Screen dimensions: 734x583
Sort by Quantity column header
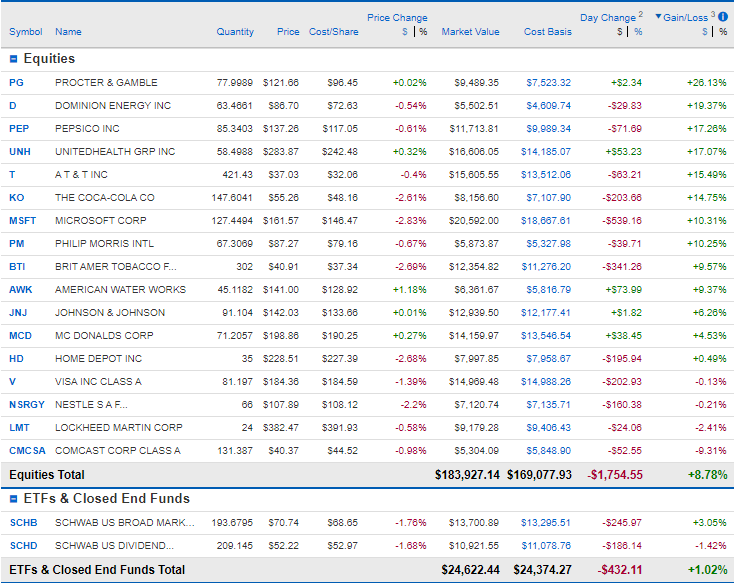(x=235, y=32)
